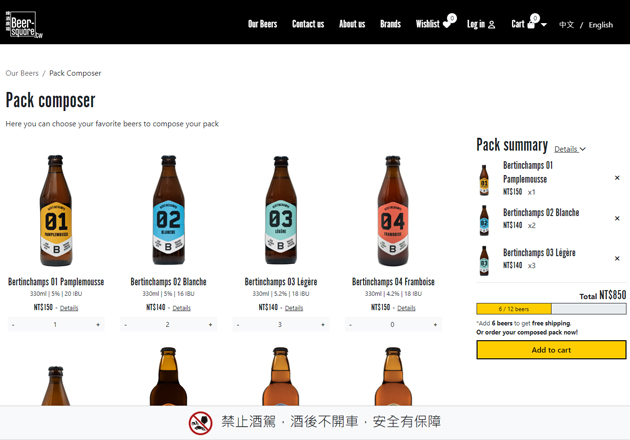630x440 pixels.
Task: Open the 02 Blanche bottle image
Action: [168, 211]
